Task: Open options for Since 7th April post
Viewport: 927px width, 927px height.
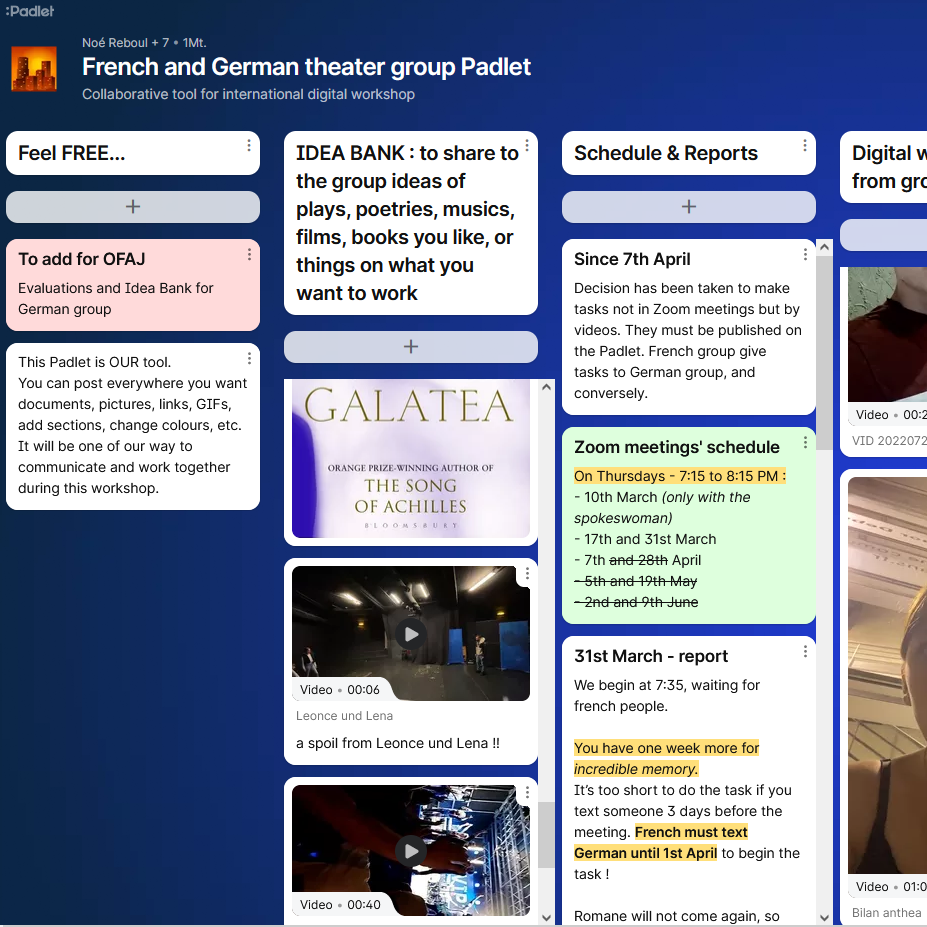Action: [x=805, y=254]
